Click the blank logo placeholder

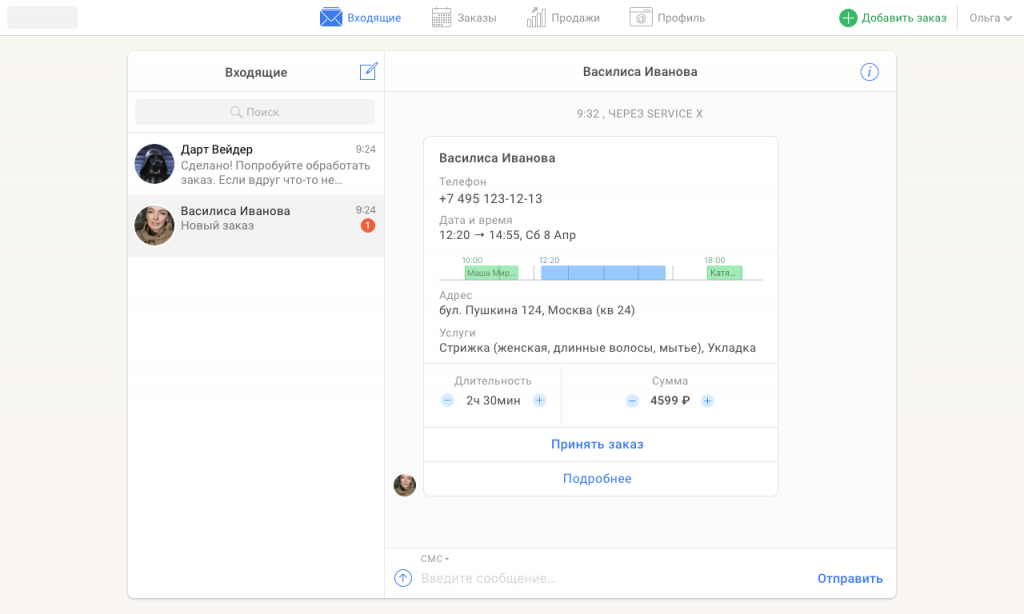42,18
